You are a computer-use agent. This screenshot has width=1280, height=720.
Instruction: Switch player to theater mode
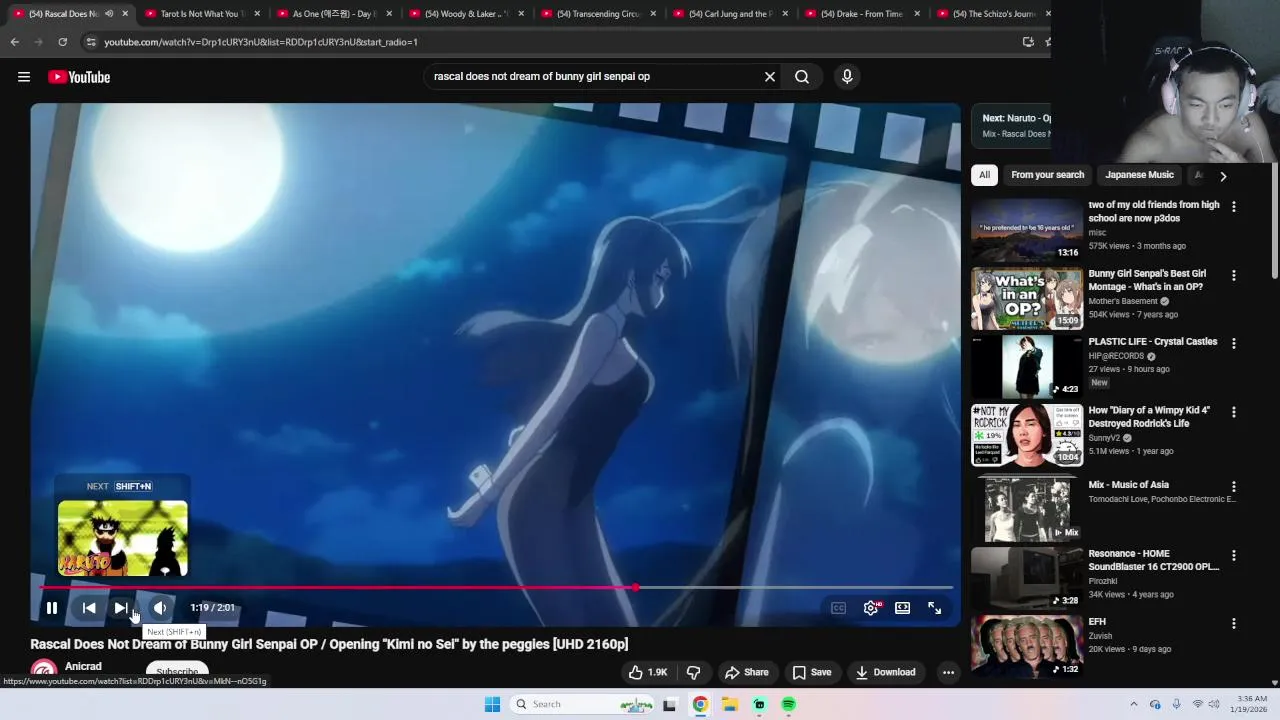coord(902,608)
